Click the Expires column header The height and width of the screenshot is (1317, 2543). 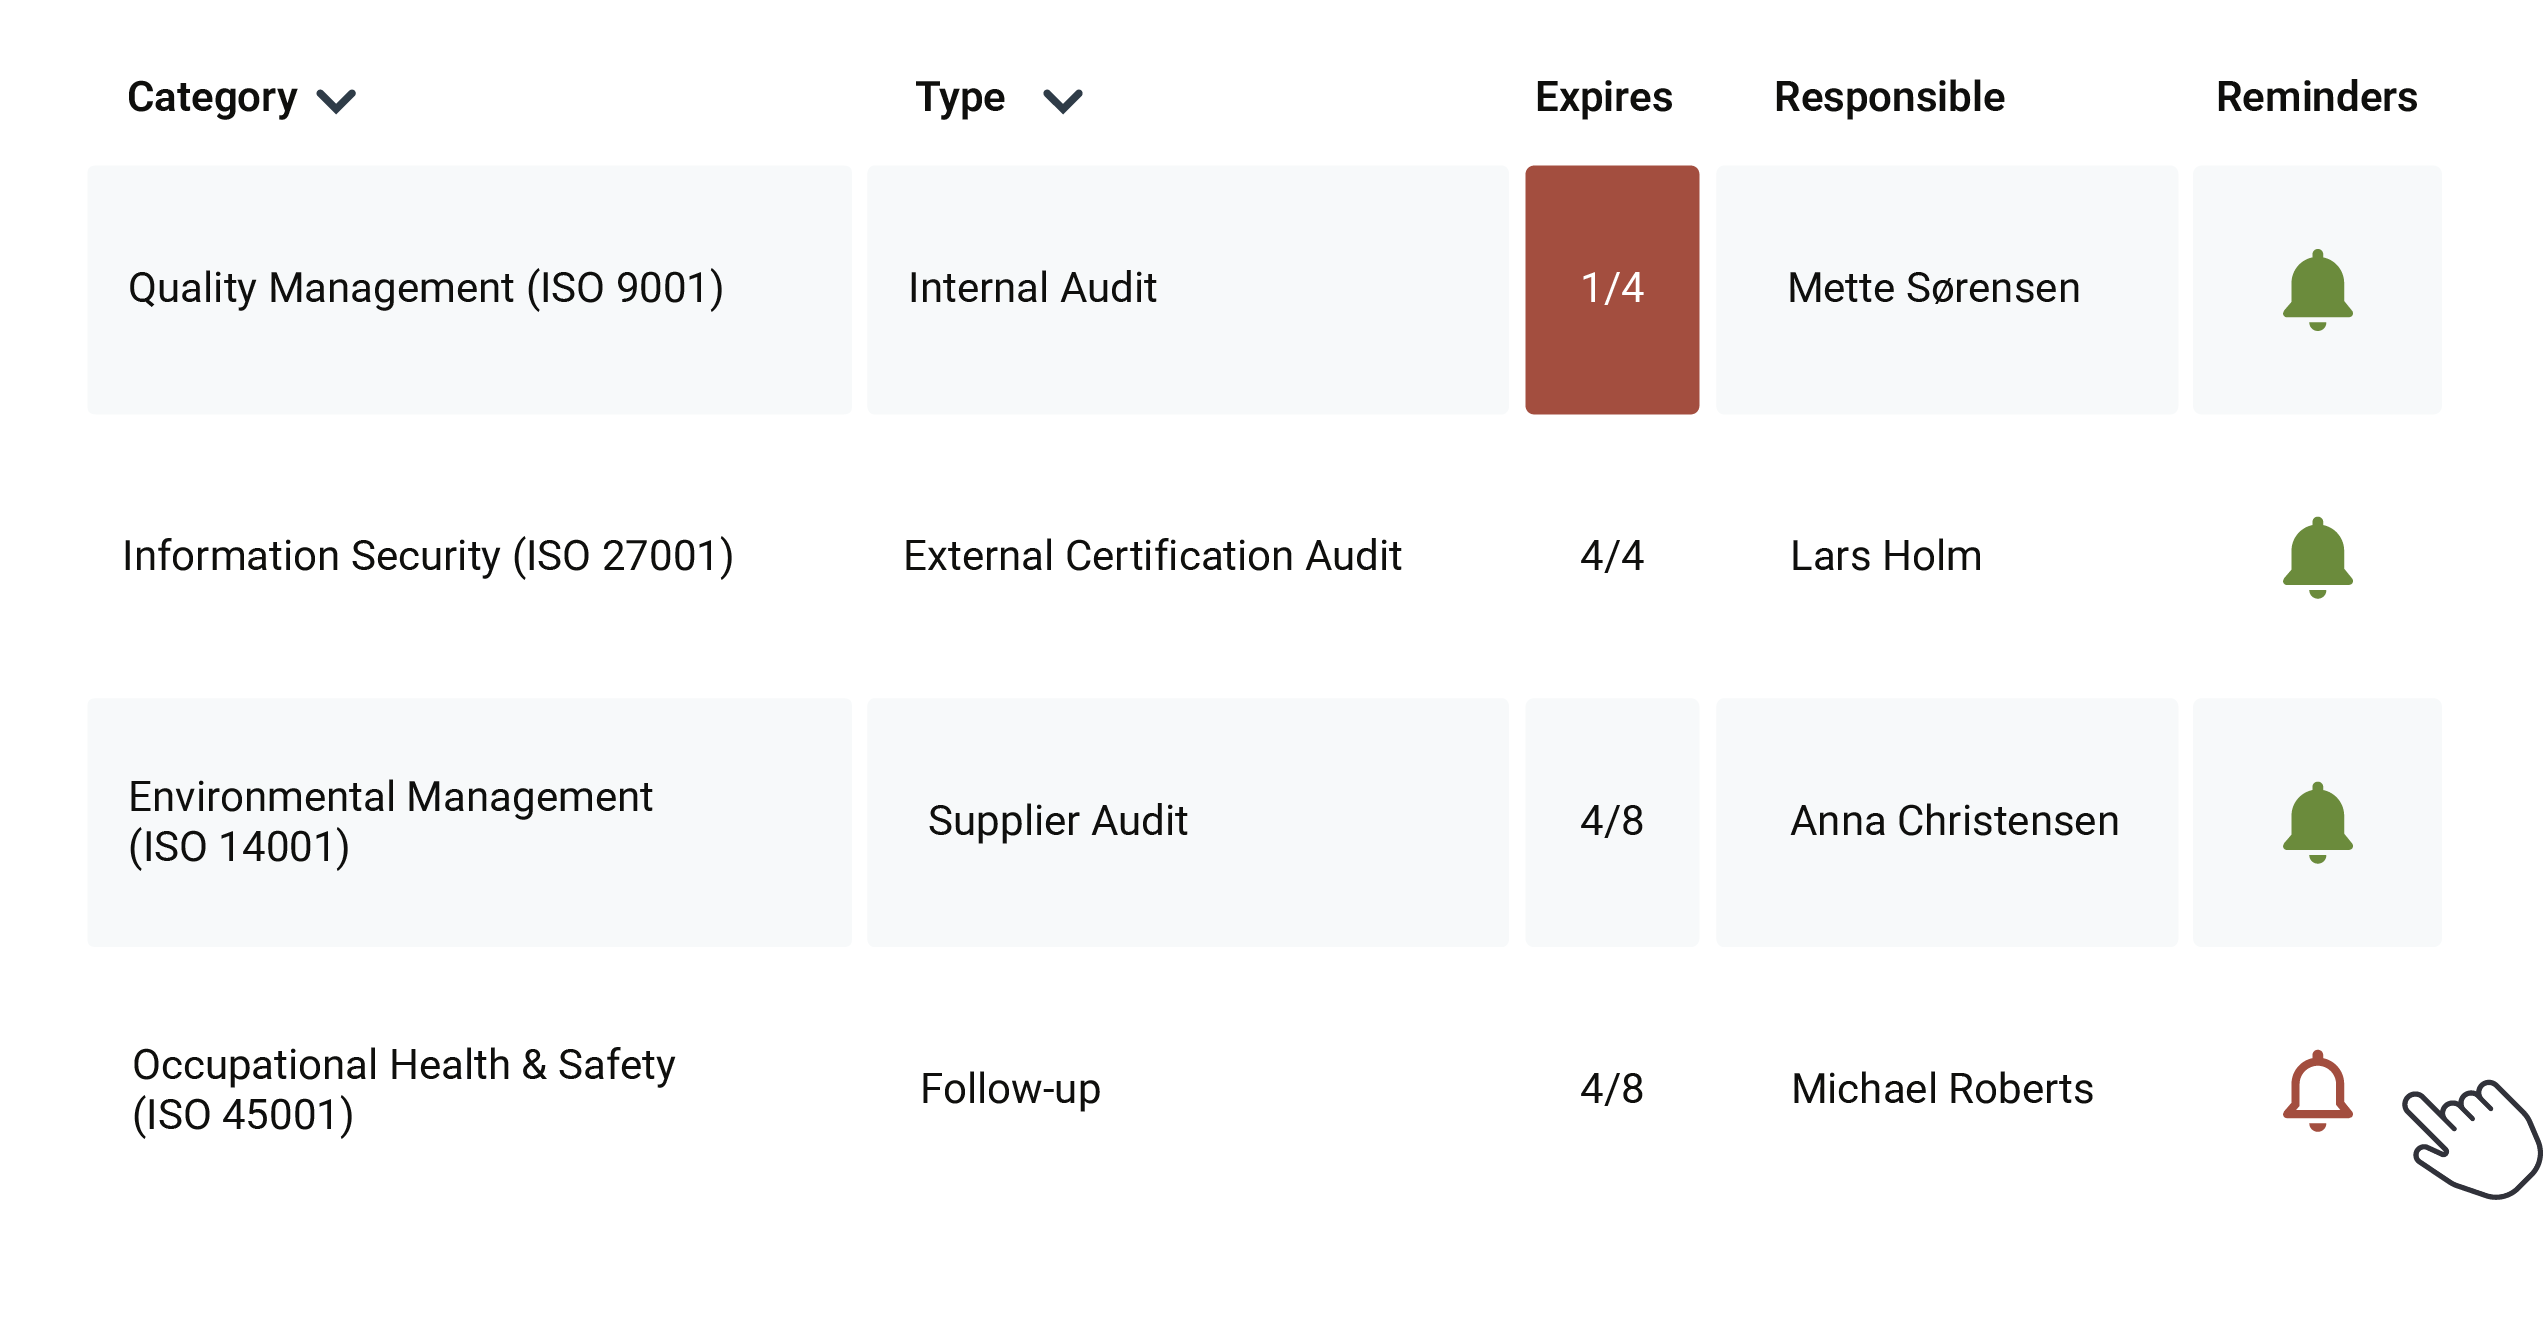pyautogui.click(x=1603, y=97)
